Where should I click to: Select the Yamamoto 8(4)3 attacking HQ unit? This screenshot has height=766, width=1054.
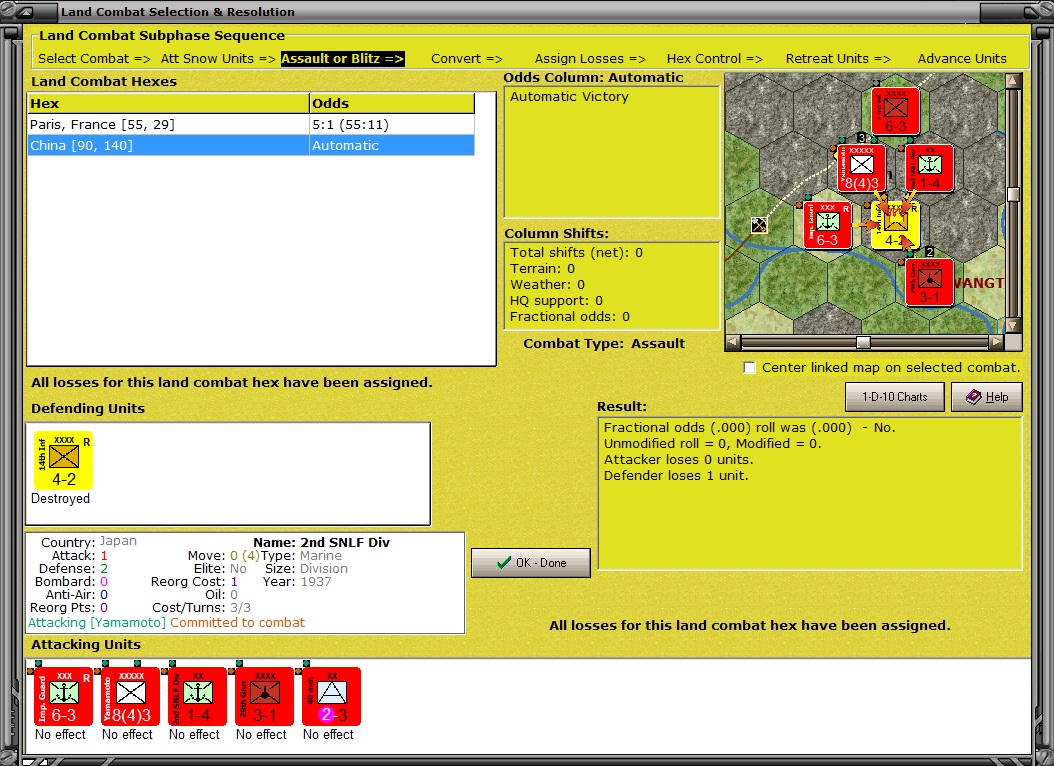(x=130, y=696)
